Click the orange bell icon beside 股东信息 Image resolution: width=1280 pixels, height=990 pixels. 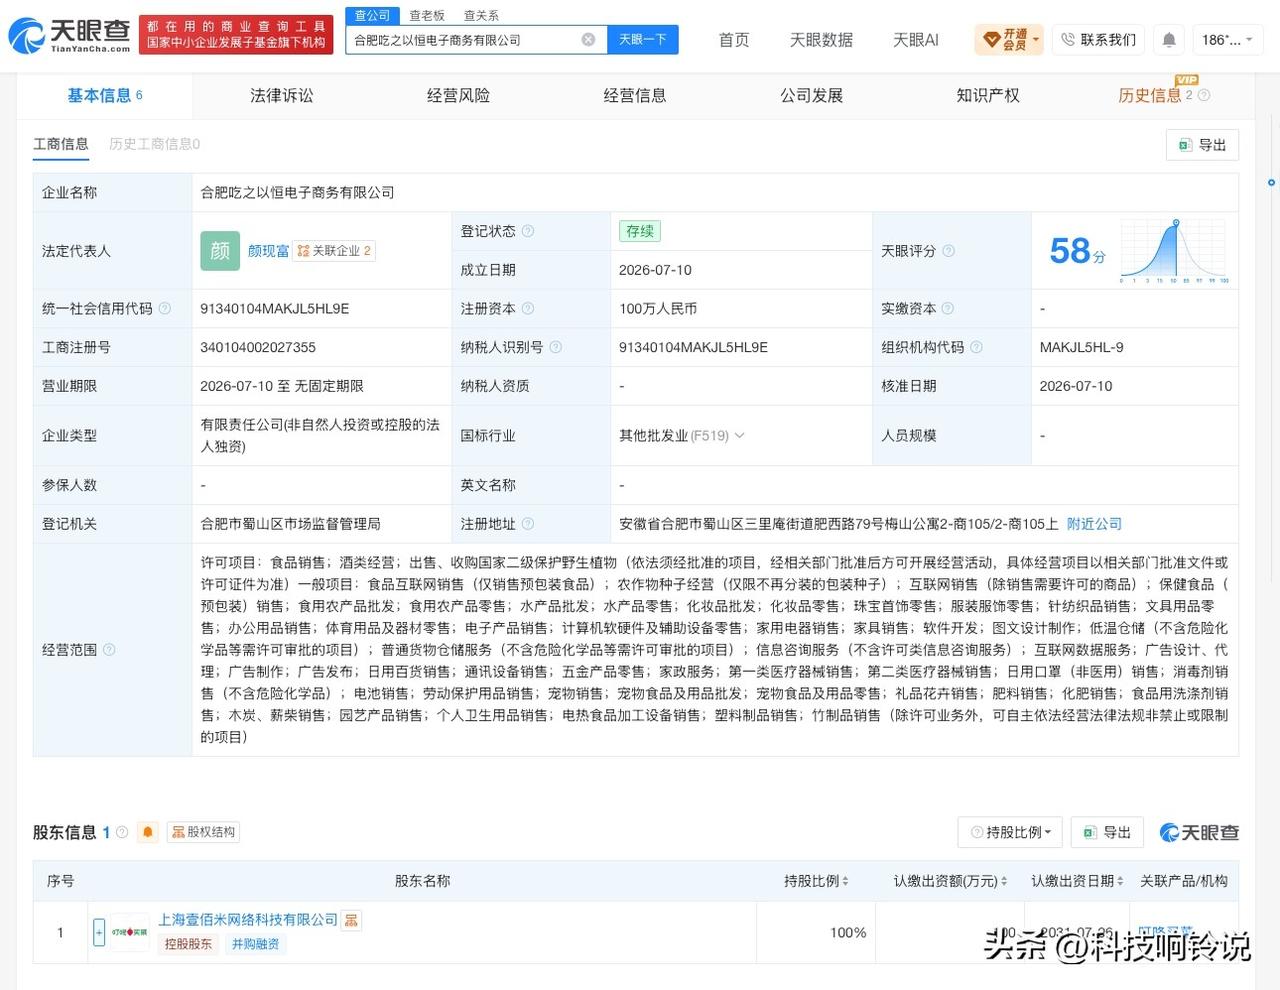(x=148, y=832)
